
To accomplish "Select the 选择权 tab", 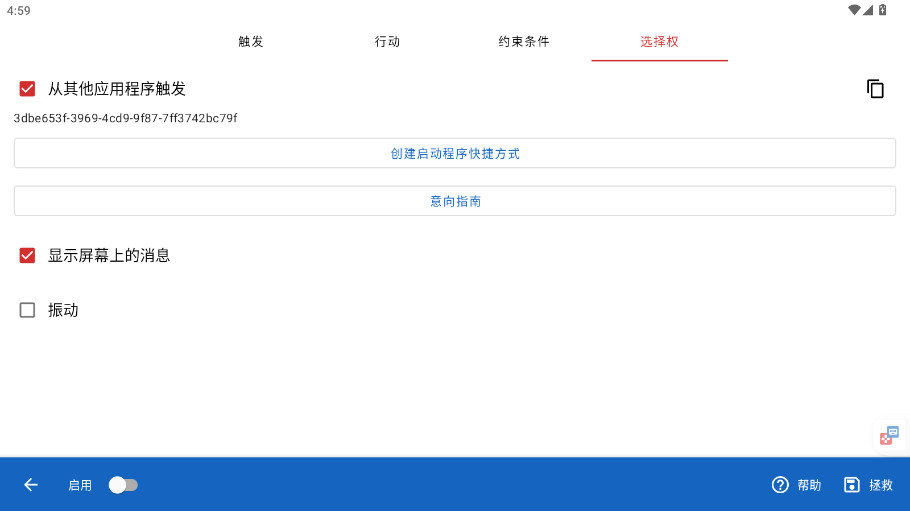I will pos(659,42).
